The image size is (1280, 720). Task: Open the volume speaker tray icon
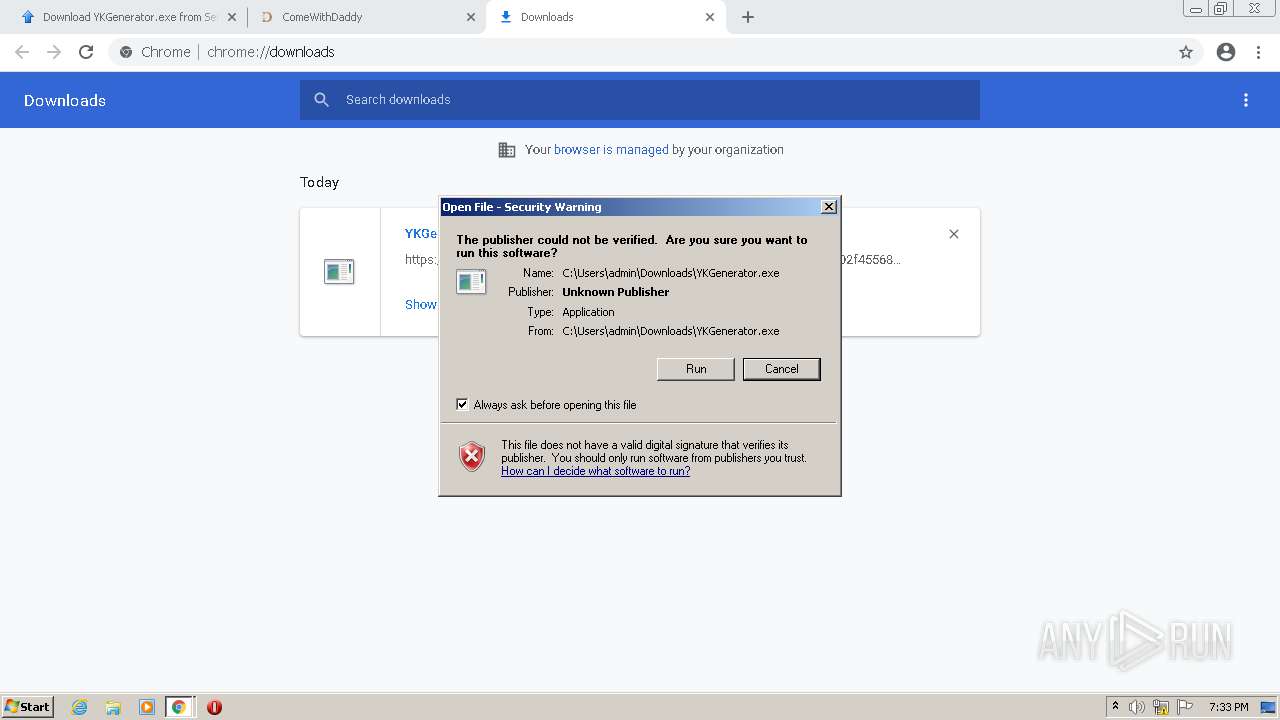[1137, 707]
